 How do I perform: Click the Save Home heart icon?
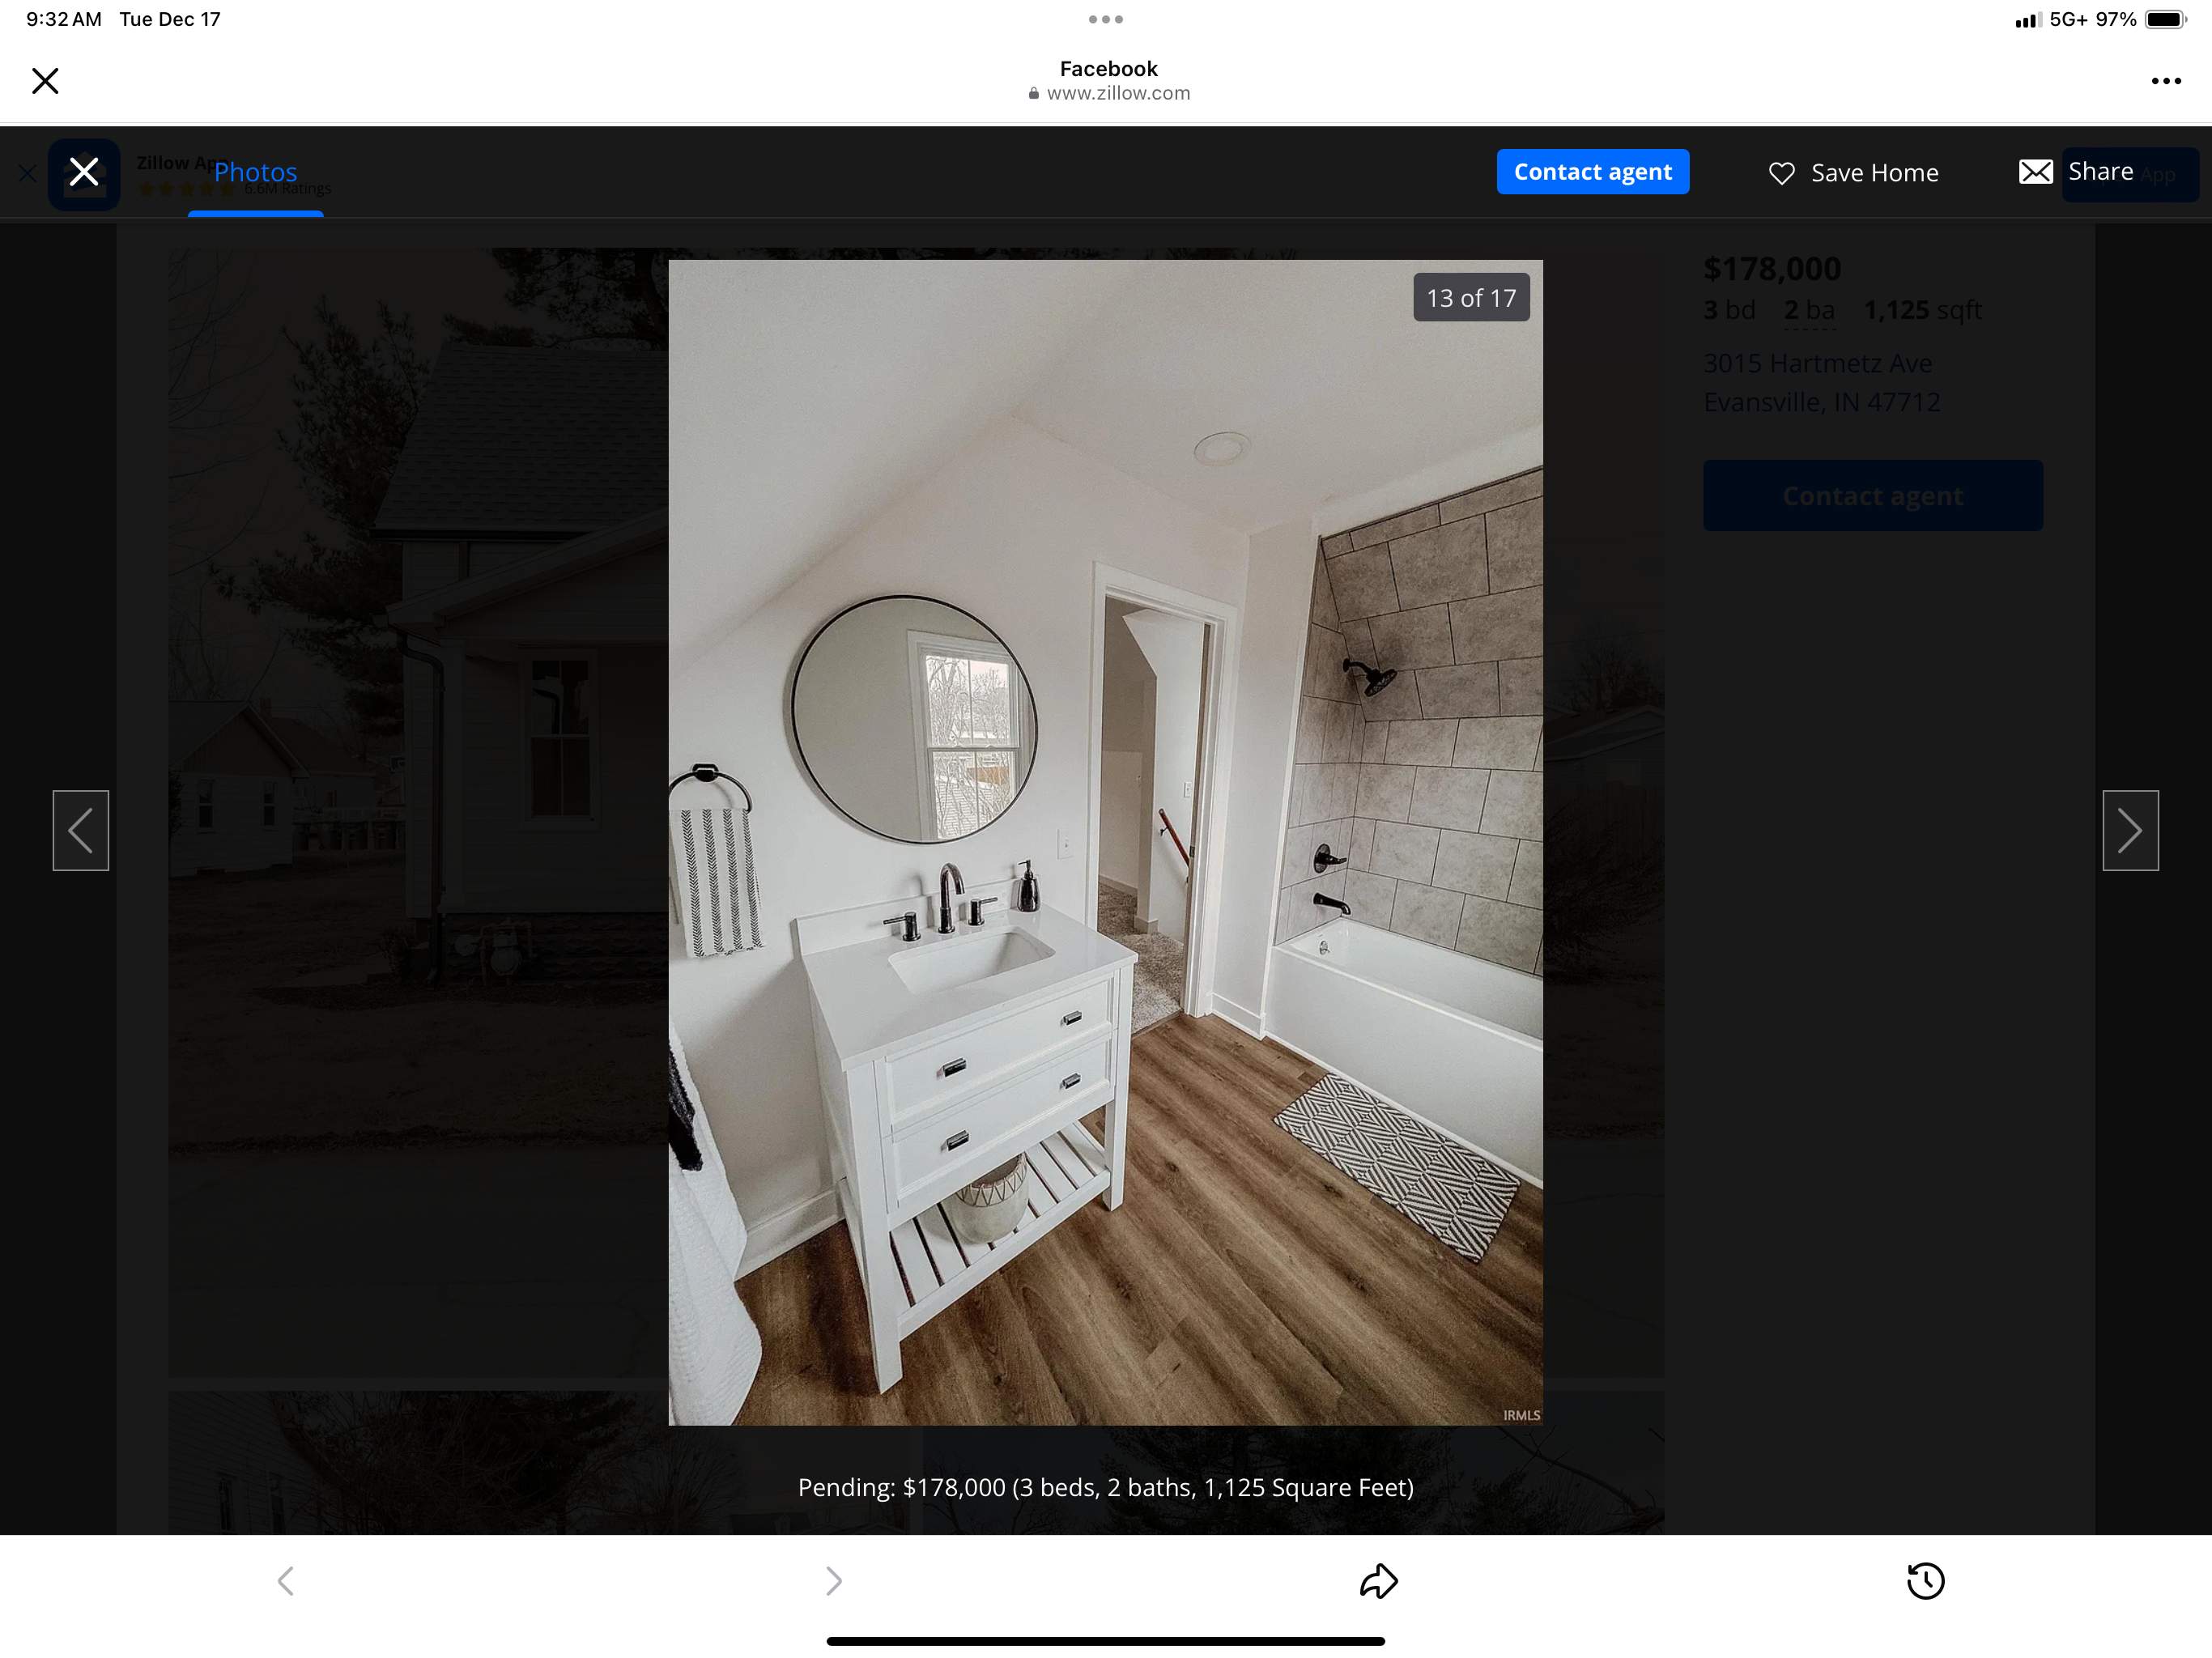coord(1781,173)
